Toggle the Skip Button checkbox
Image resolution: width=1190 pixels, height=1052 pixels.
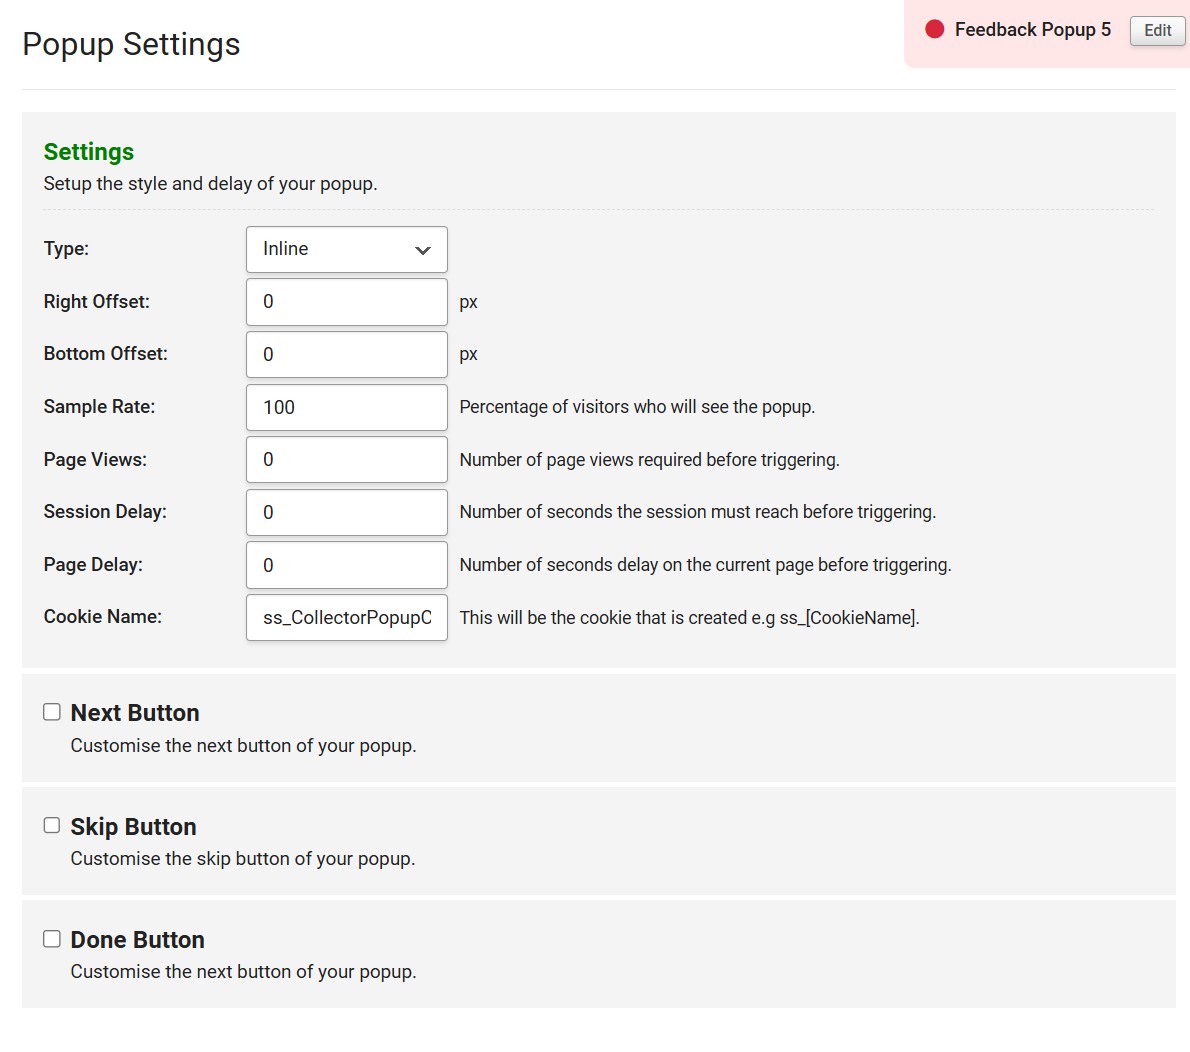pyautogui.click(x=52, y=825)
